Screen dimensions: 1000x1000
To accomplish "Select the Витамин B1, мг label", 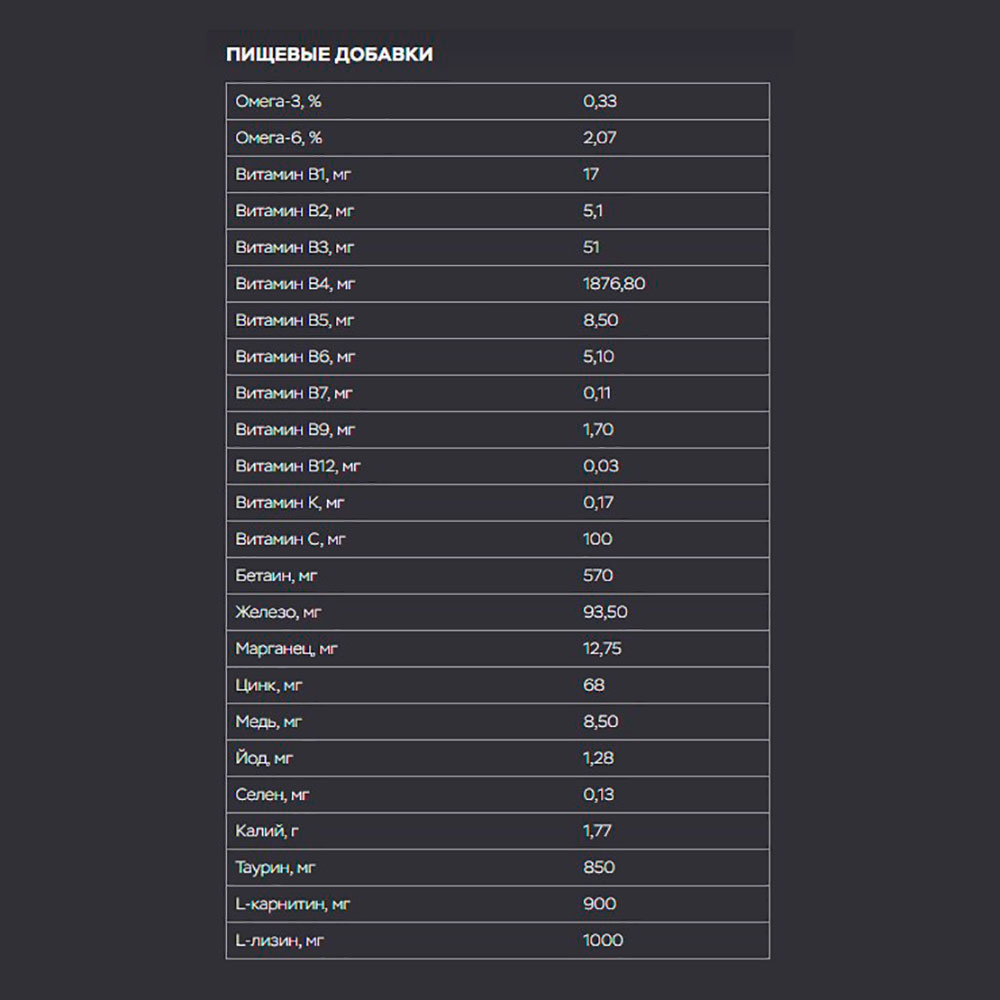I will click(293, 174).
